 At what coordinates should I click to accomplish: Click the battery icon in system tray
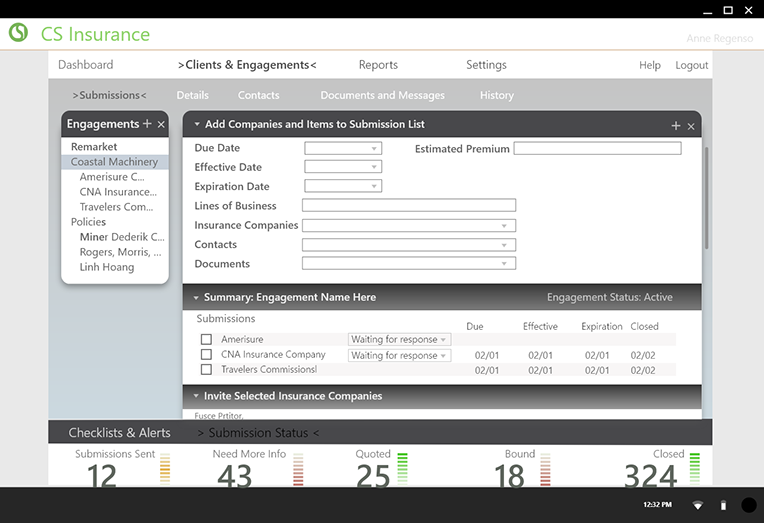(723, 505)
